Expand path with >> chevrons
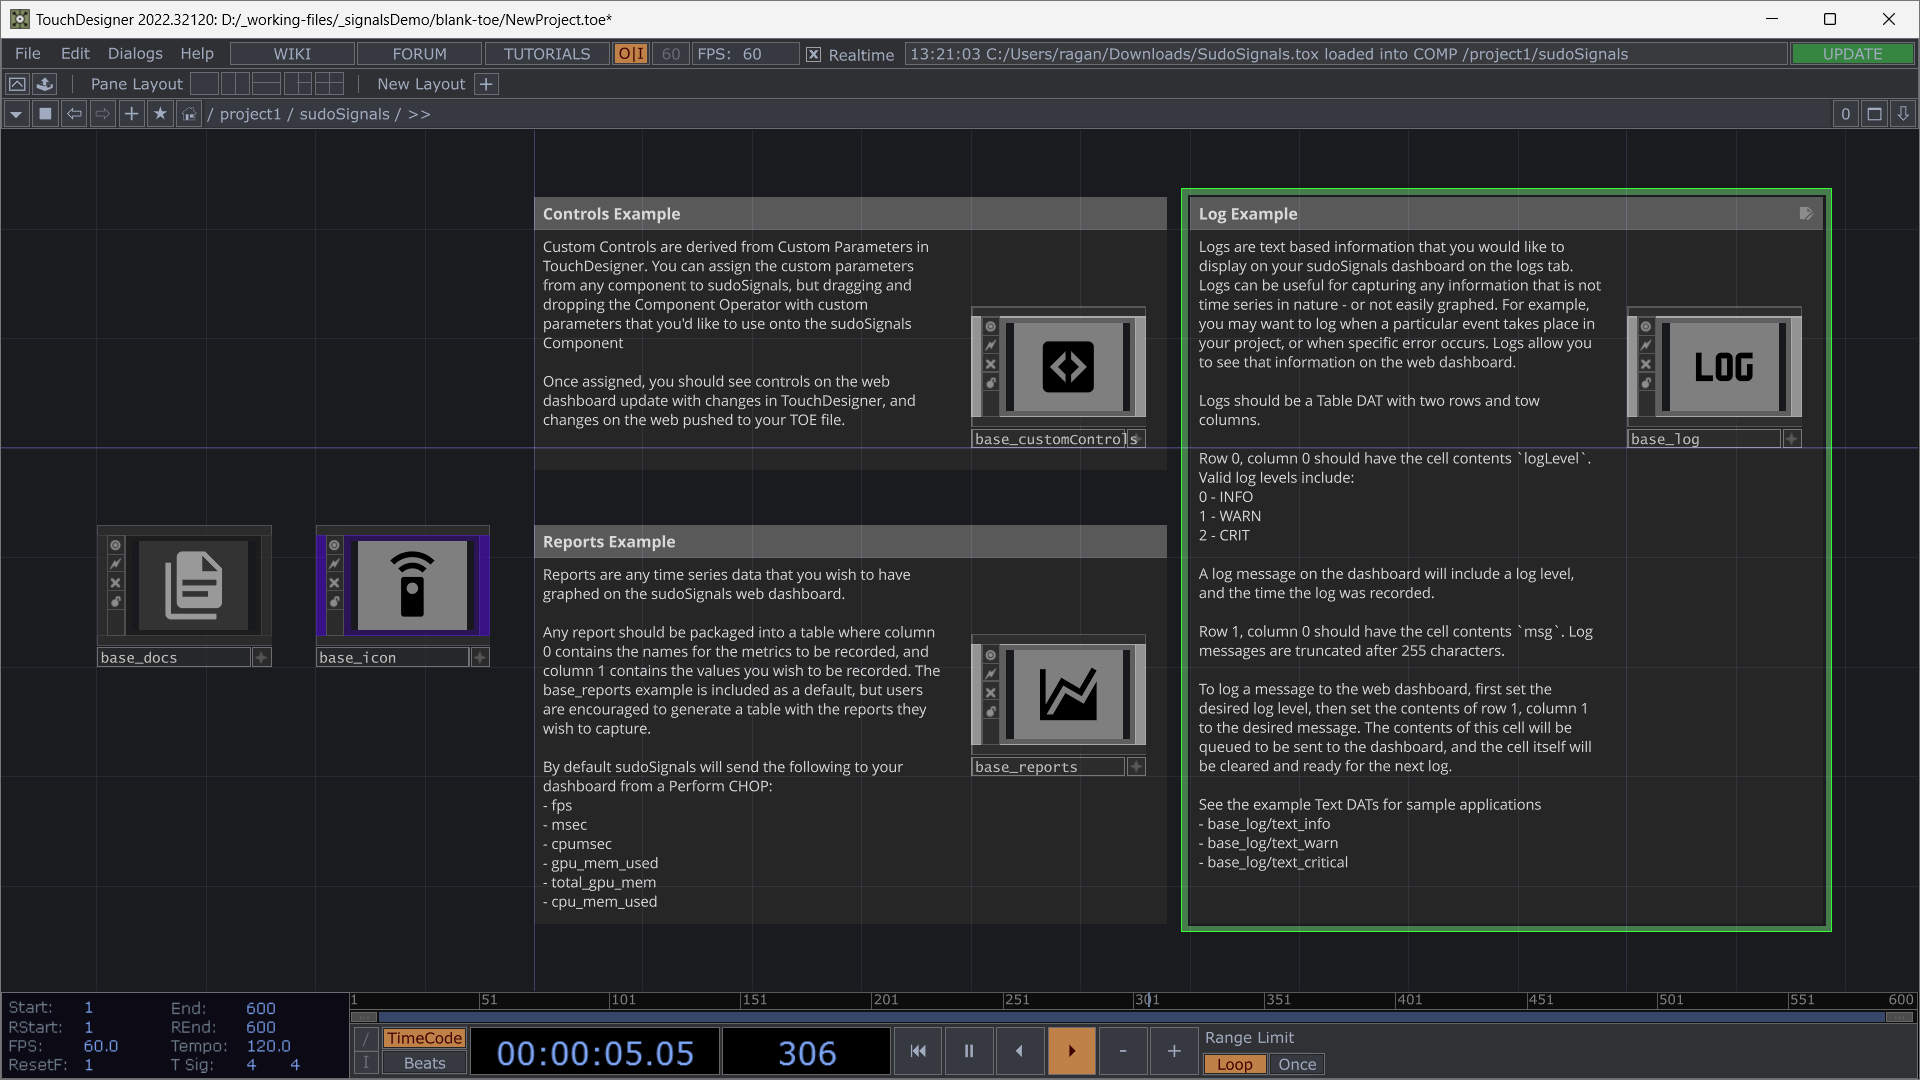Viewport: 1920px width, 1080px height. 419,114
